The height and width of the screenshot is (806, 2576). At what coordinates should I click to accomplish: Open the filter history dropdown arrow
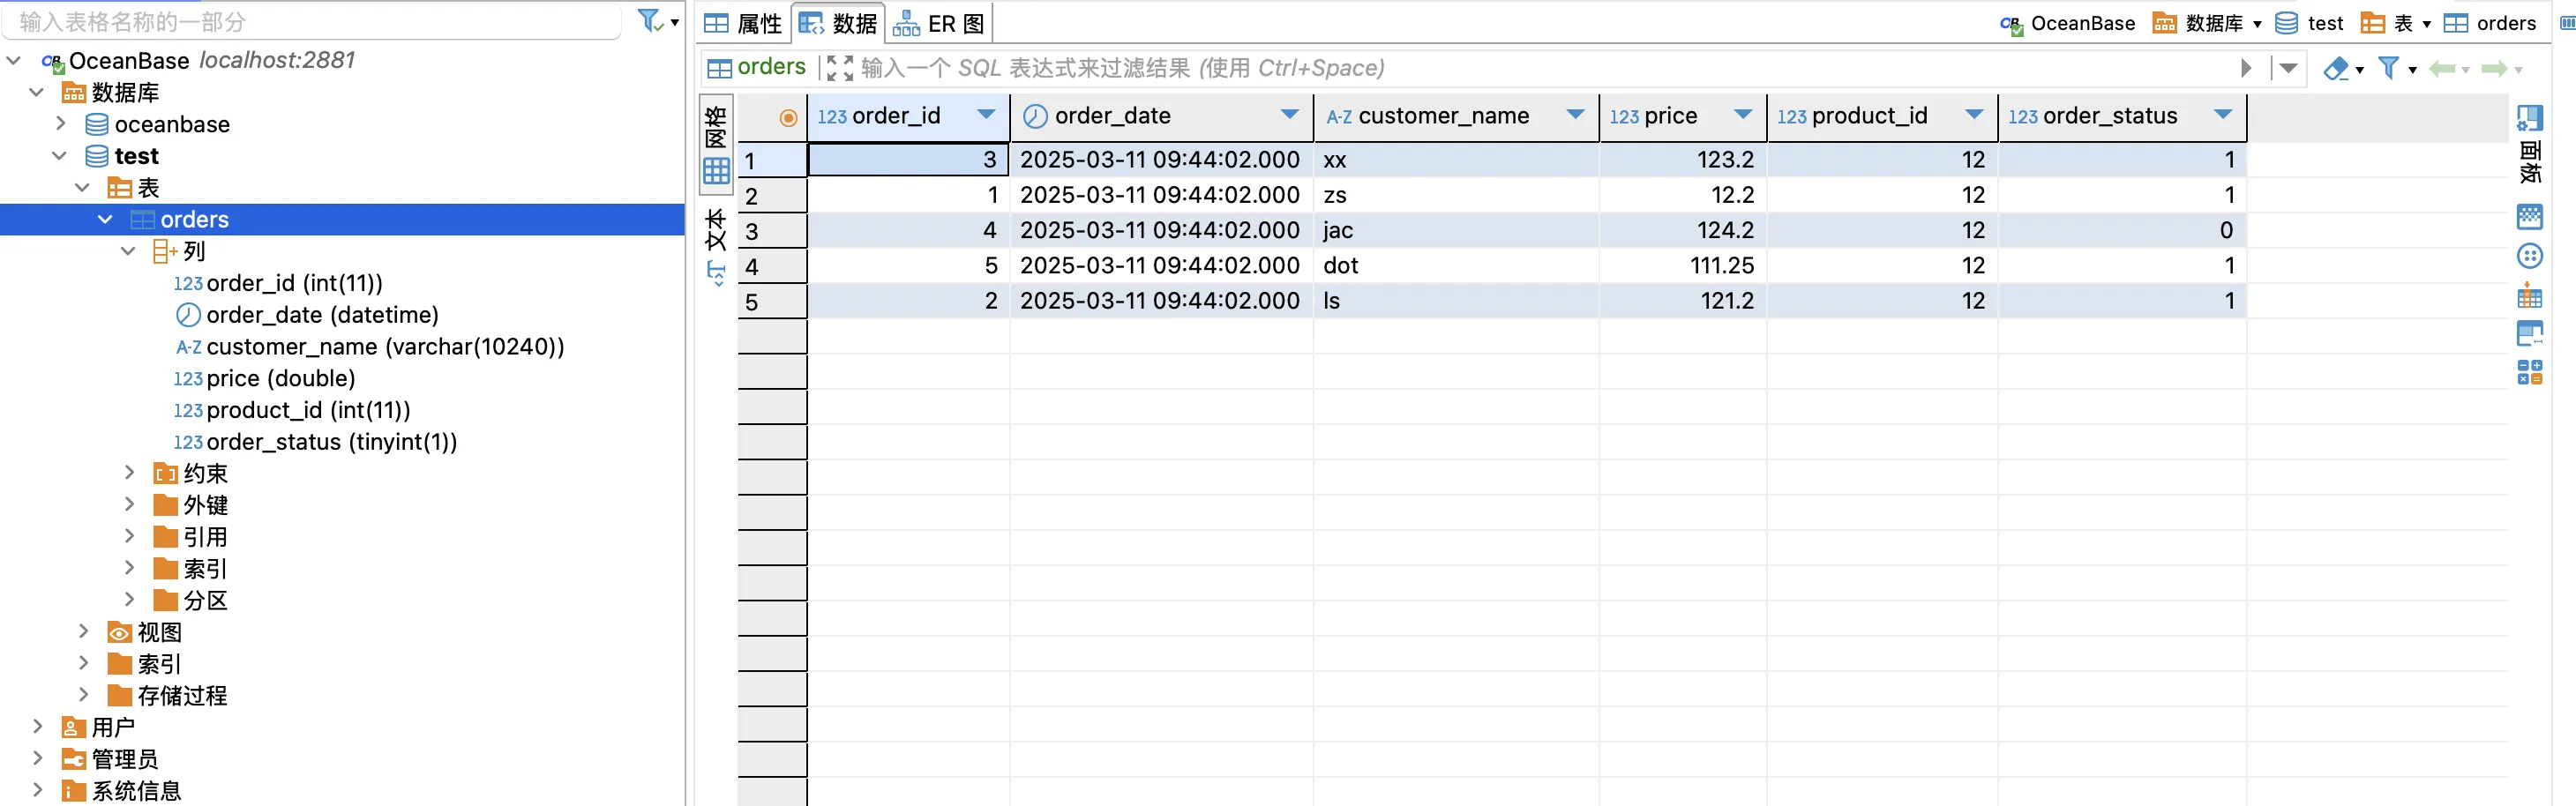coord(2288,68)
